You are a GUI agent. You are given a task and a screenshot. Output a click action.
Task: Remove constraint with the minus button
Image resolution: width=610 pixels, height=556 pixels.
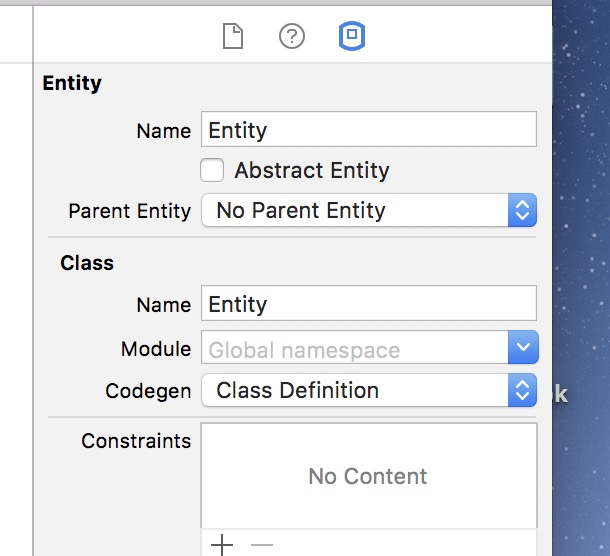[x=262, y=545]
